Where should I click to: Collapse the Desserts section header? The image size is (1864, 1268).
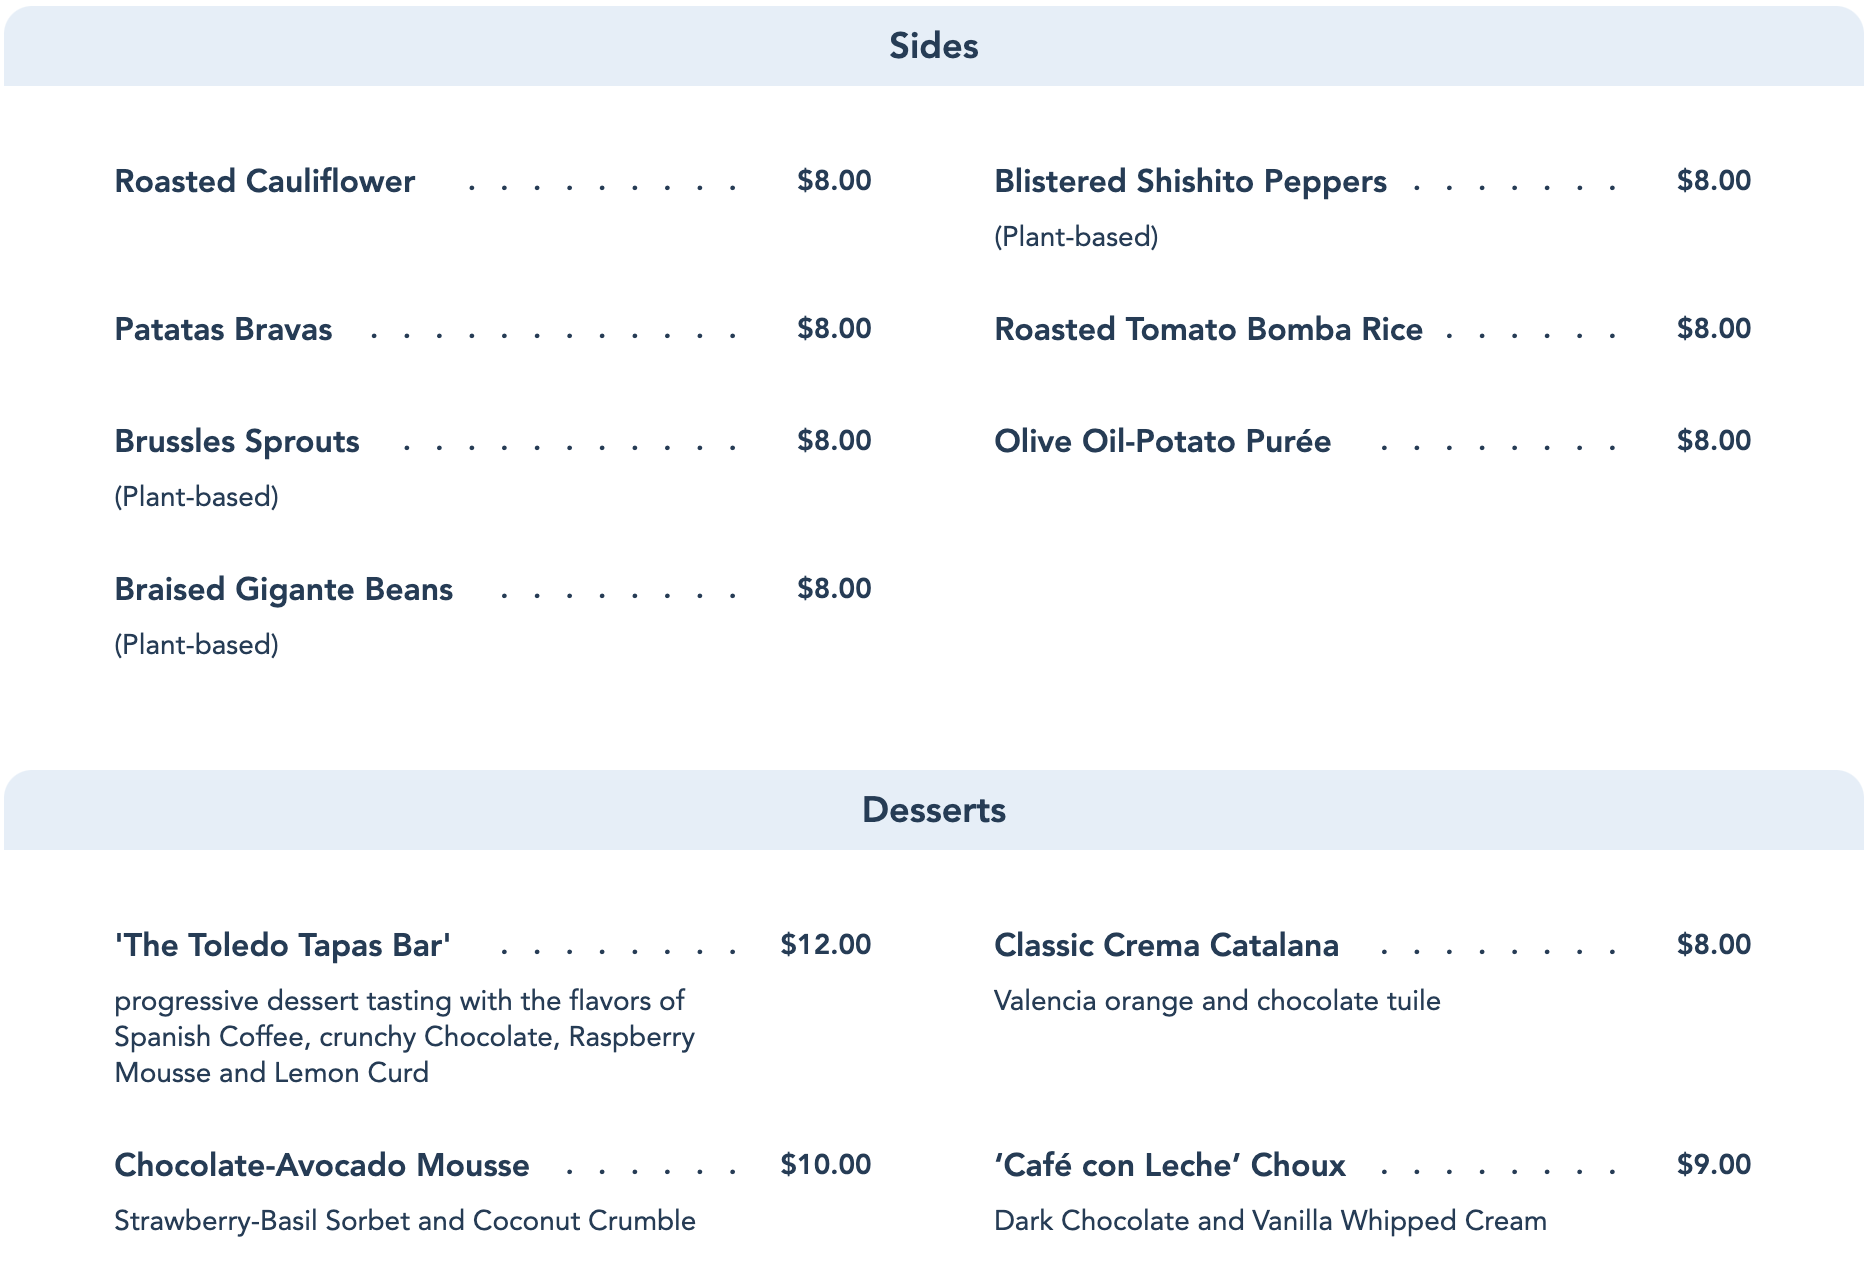(933, 810)
